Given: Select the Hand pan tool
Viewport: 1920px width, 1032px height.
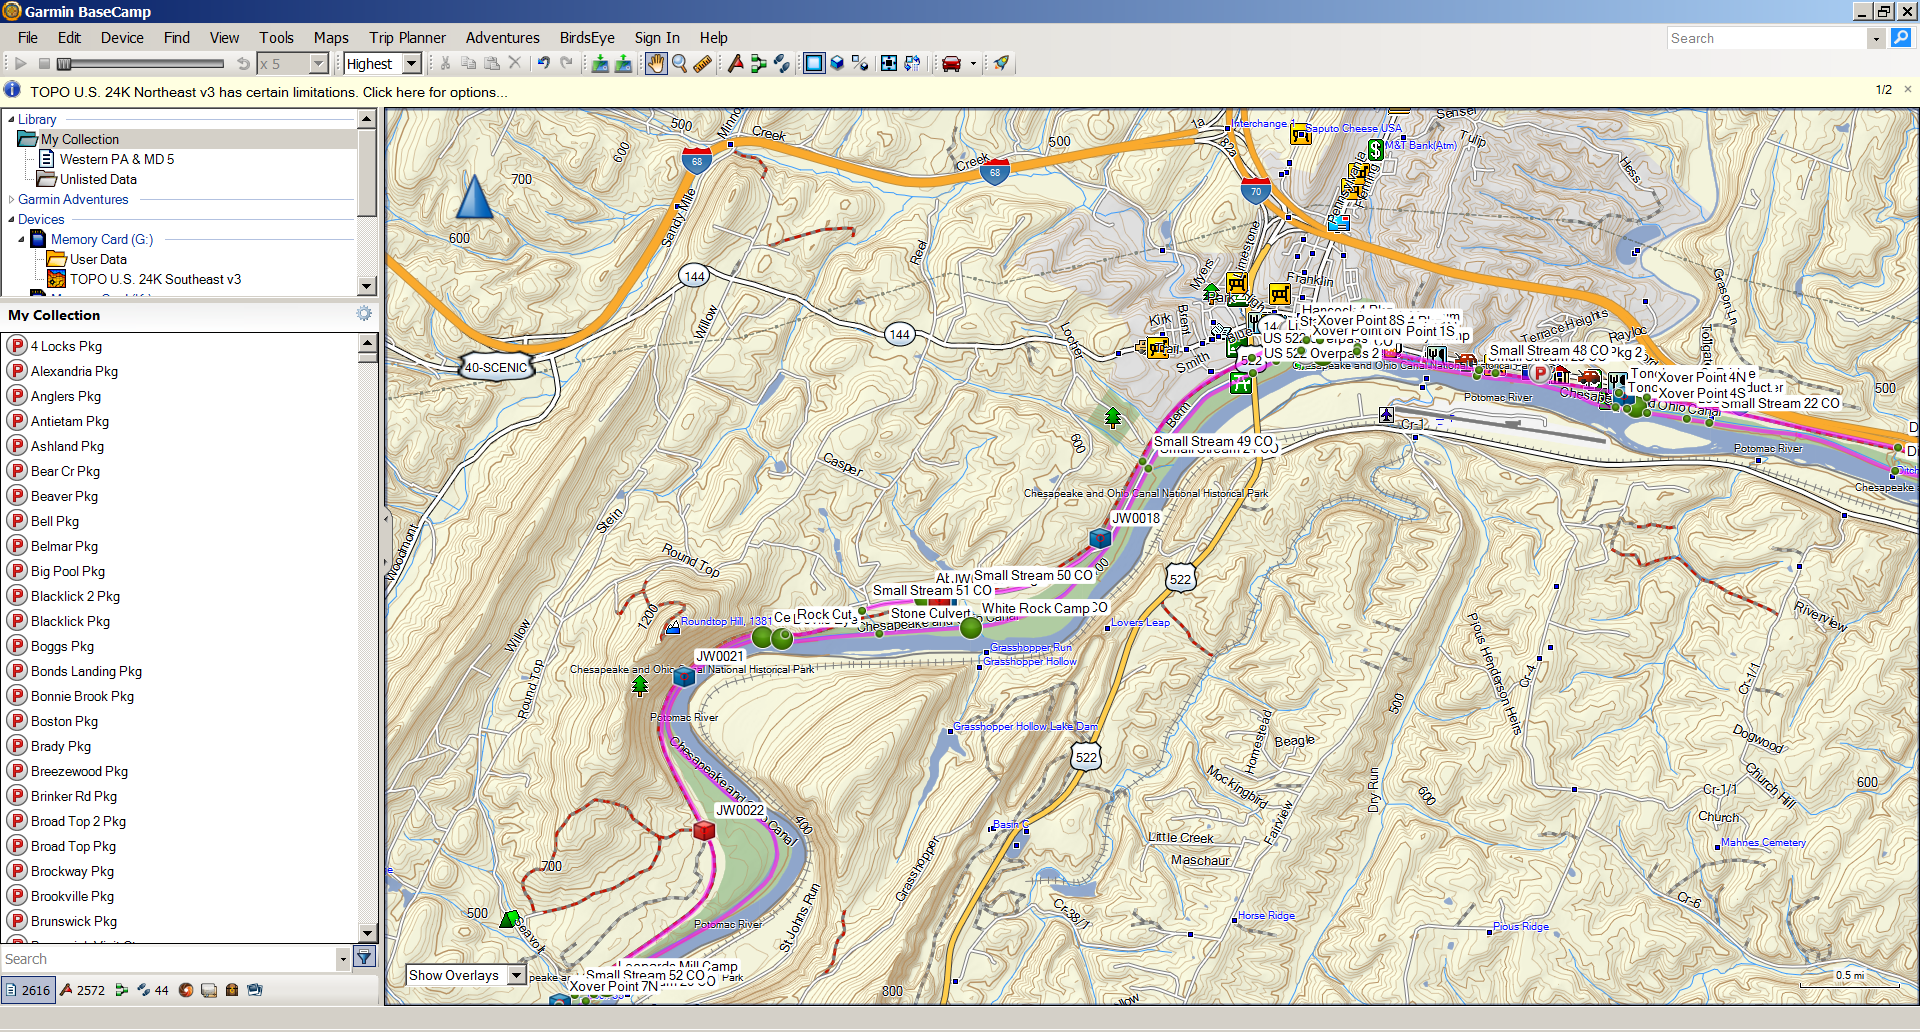Looking at the screenshot, I should [x=655, y=64].
